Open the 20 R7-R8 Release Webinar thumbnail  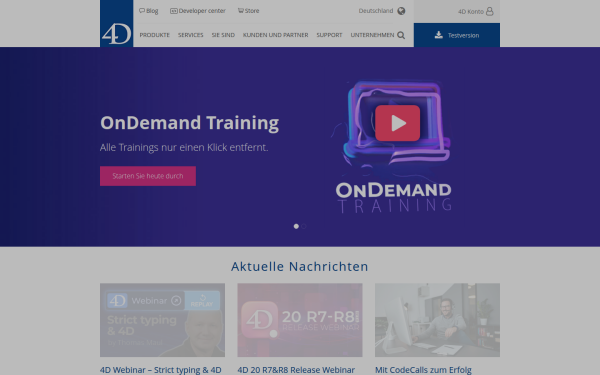click(x=300, y=320)
